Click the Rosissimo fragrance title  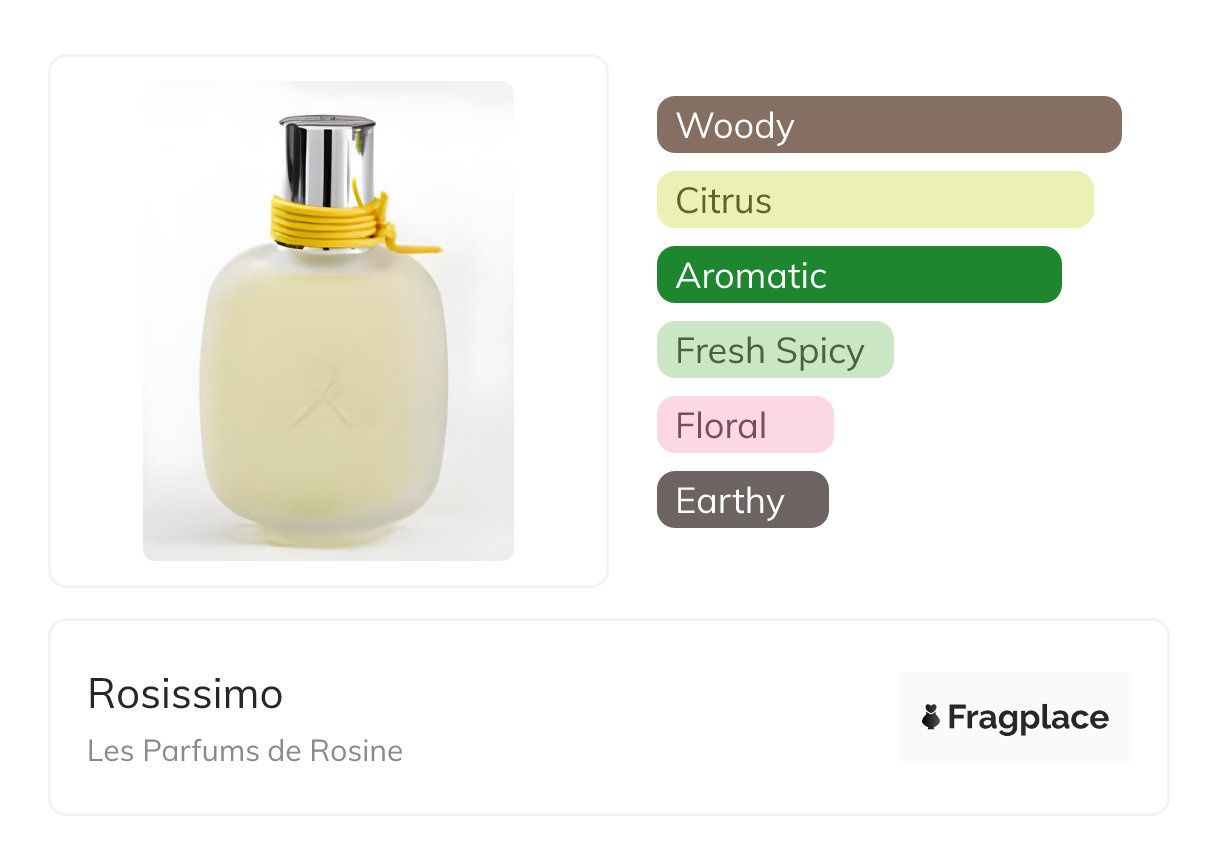coord(186,694)
